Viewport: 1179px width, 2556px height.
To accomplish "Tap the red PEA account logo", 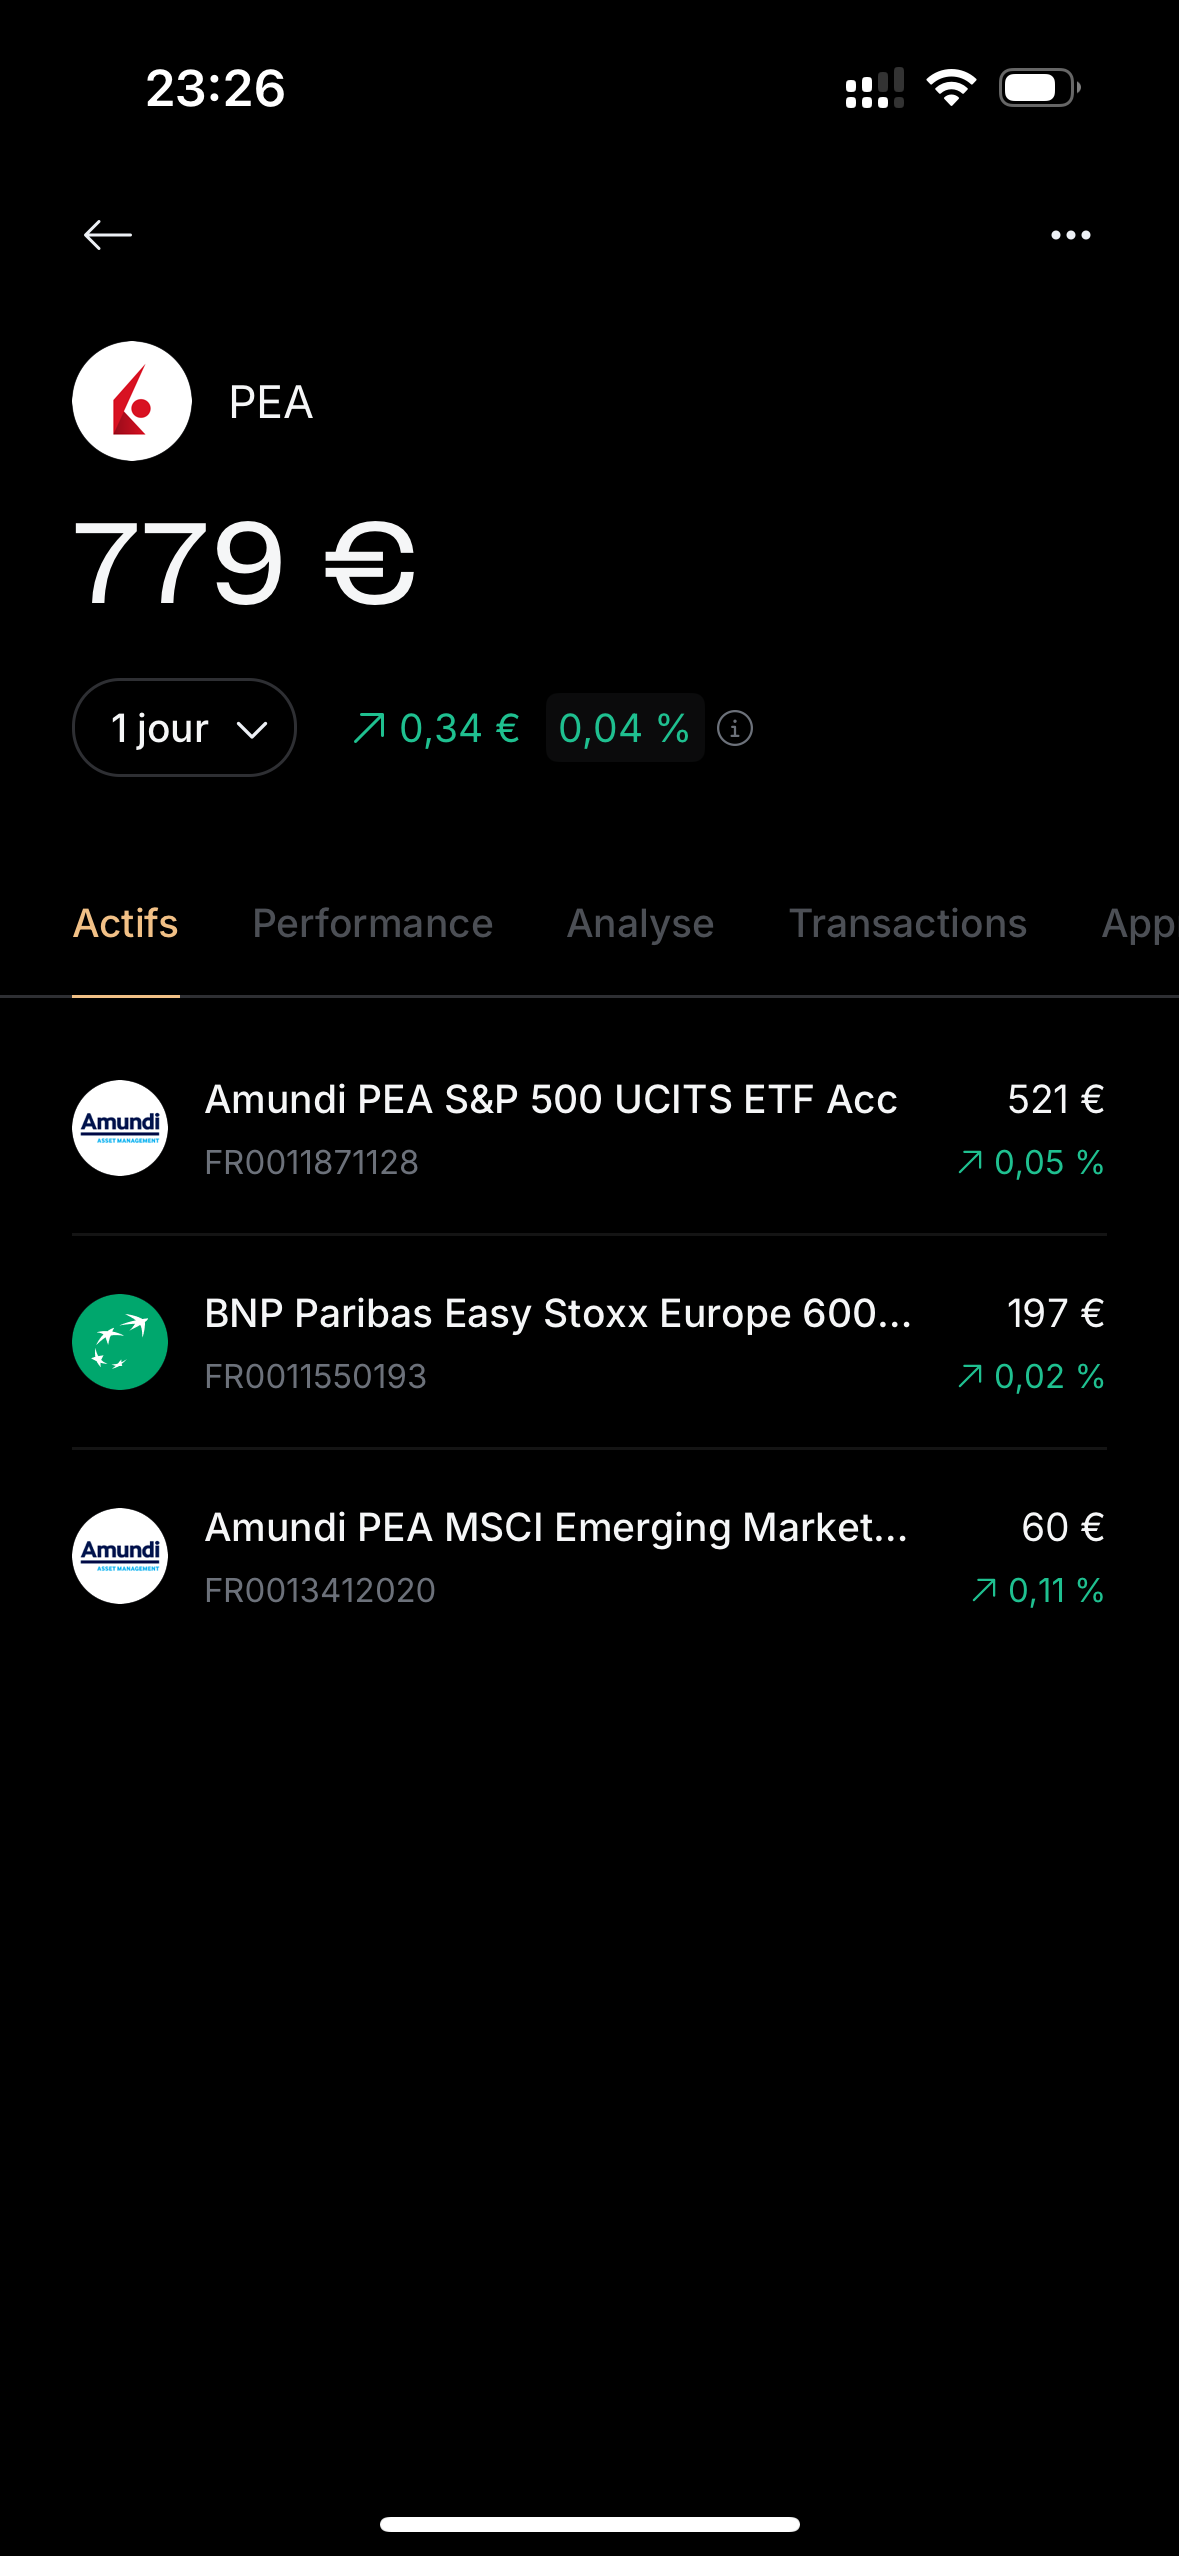I will click(132, 401).
